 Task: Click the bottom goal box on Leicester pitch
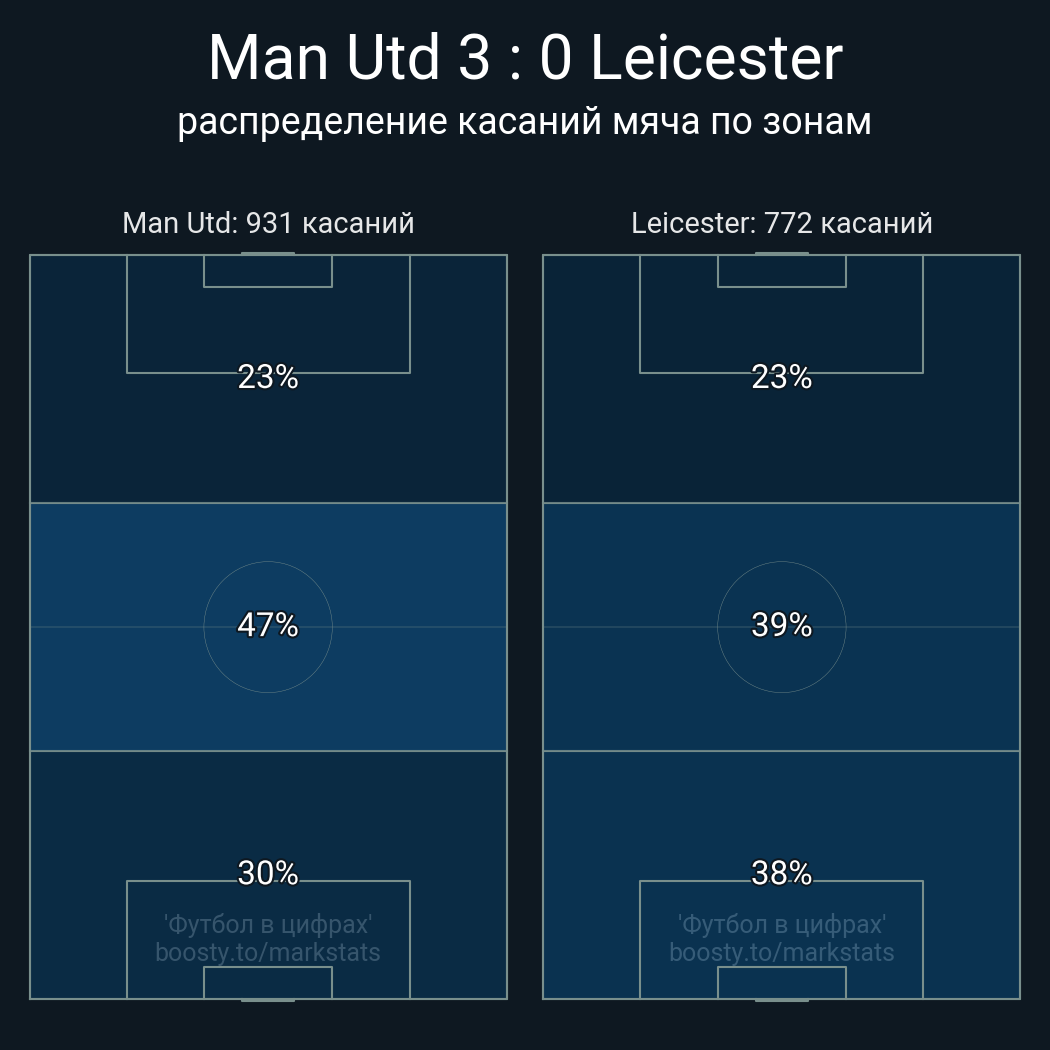point(781,982)
